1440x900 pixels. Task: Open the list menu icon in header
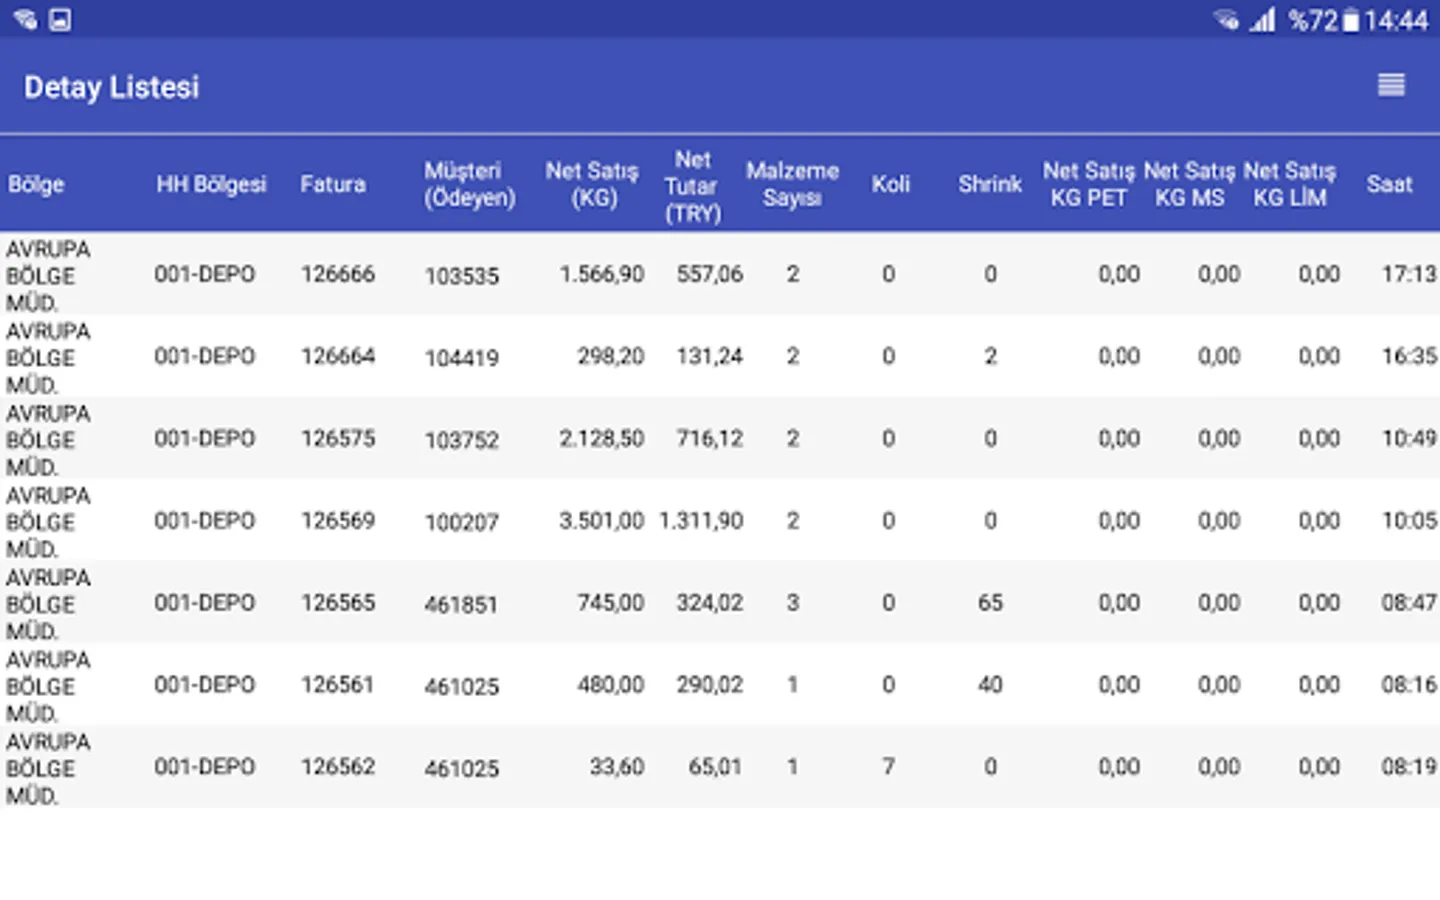click(x=1390, y=85)
